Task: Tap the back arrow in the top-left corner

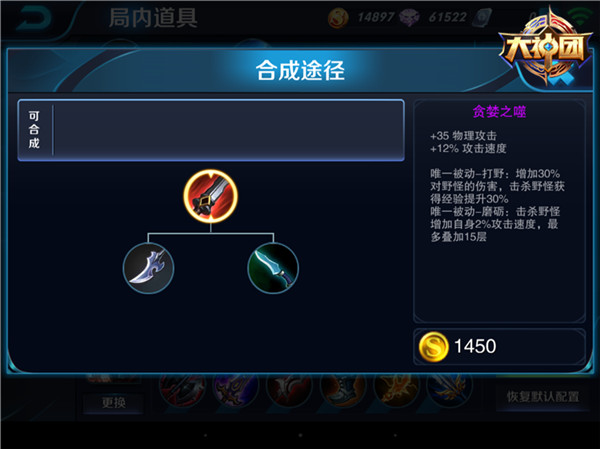Action: coord(34,19)
